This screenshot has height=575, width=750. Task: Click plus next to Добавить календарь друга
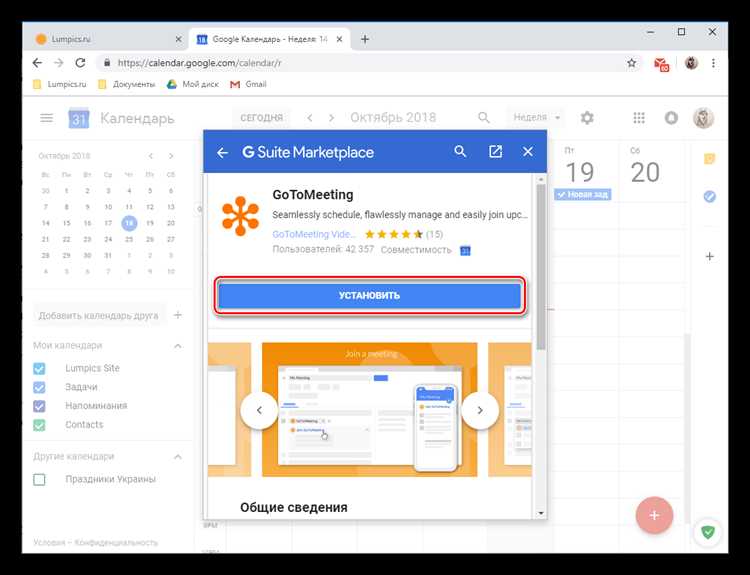pyautogui.click(x=177, y=315)
